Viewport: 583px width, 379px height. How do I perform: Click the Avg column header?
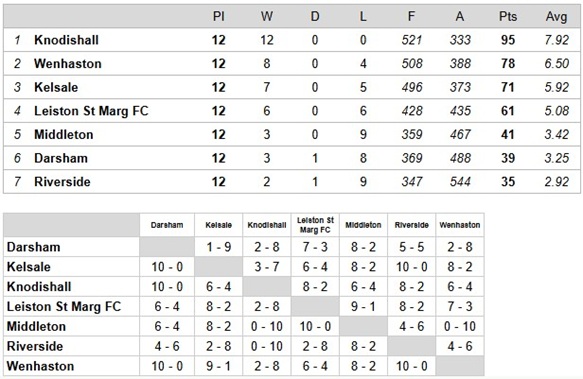(x=556, y=17)
